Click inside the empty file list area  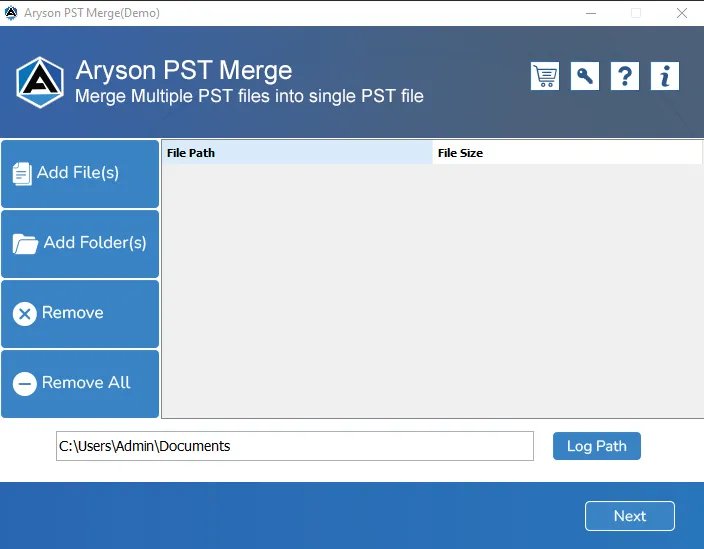pyautogui.click(x=431, y=290)
